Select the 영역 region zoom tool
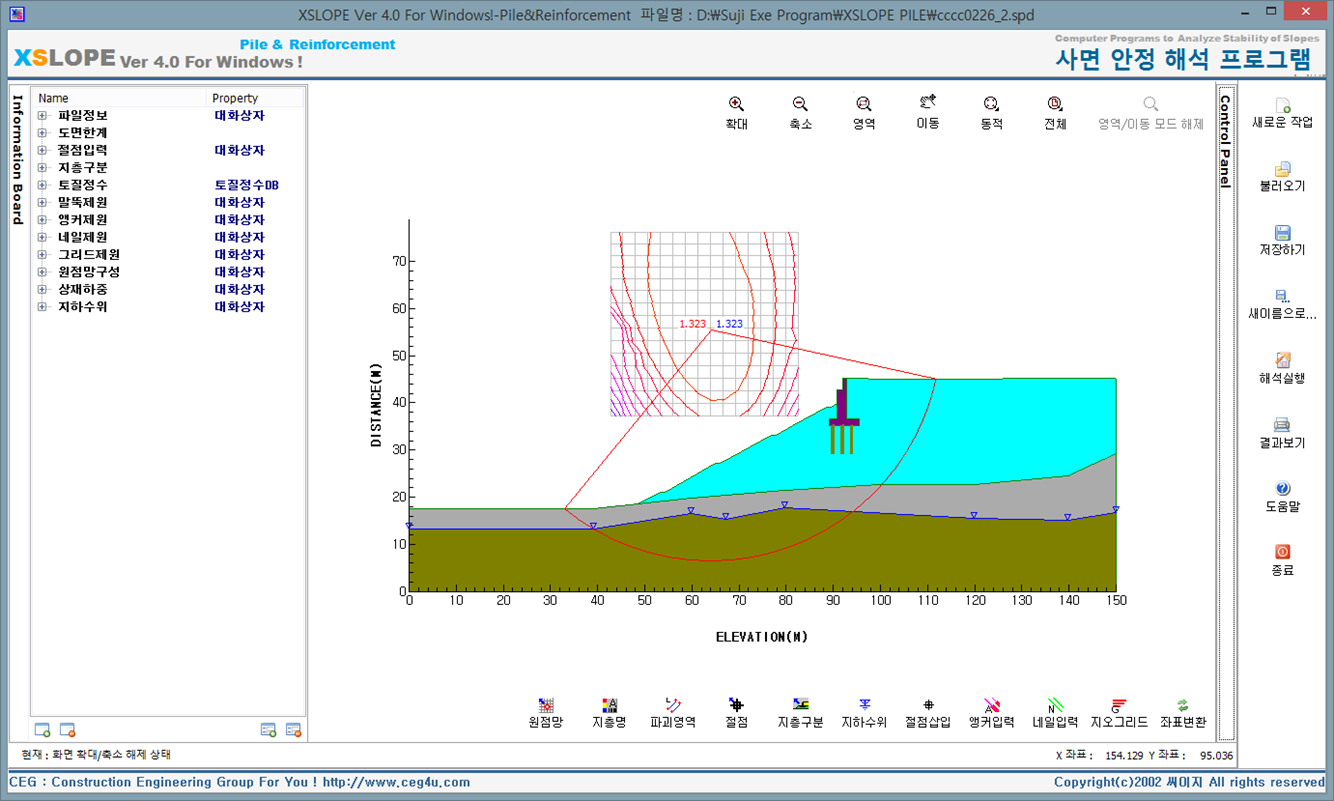1334x801 pixels. coord(864,112)
